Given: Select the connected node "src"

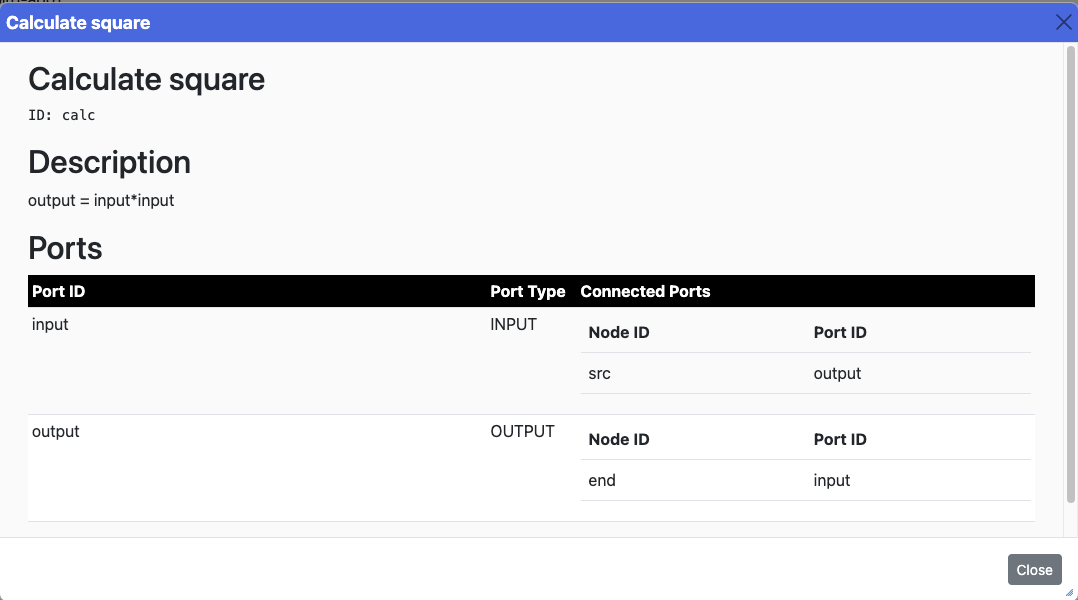Looking at the screenshot, I should tap(599, 373).
